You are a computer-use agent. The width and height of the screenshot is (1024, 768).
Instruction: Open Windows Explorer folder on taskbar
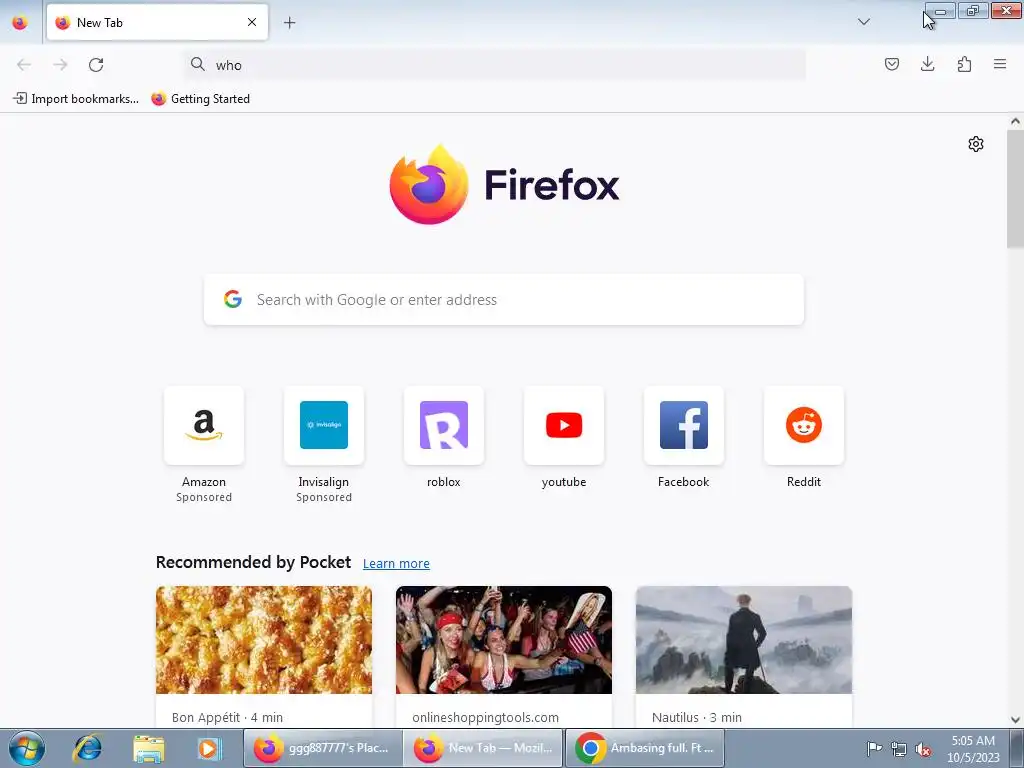pos(149,748)
